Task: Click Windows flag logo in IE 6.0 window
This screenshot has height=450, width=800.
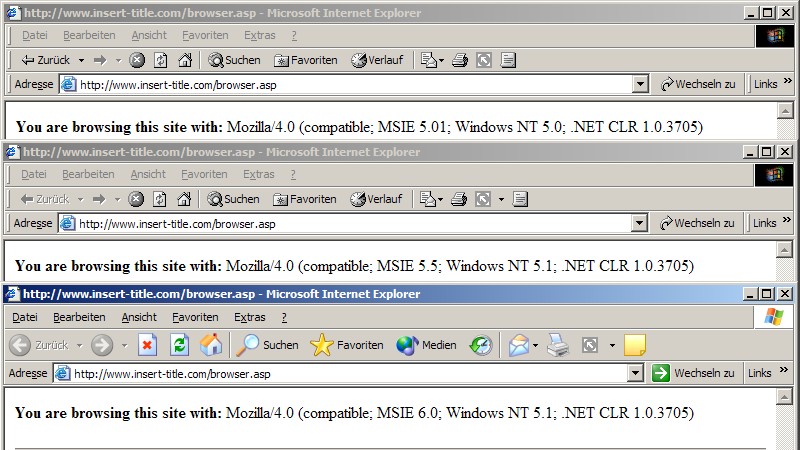Action: [x=774, y=317]
